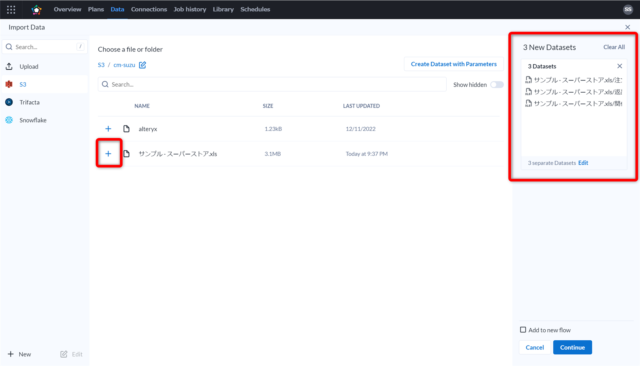The height and width of the screenshot is (366, 640).
Task: Open the Connections tab
Action: coord(149,9)
